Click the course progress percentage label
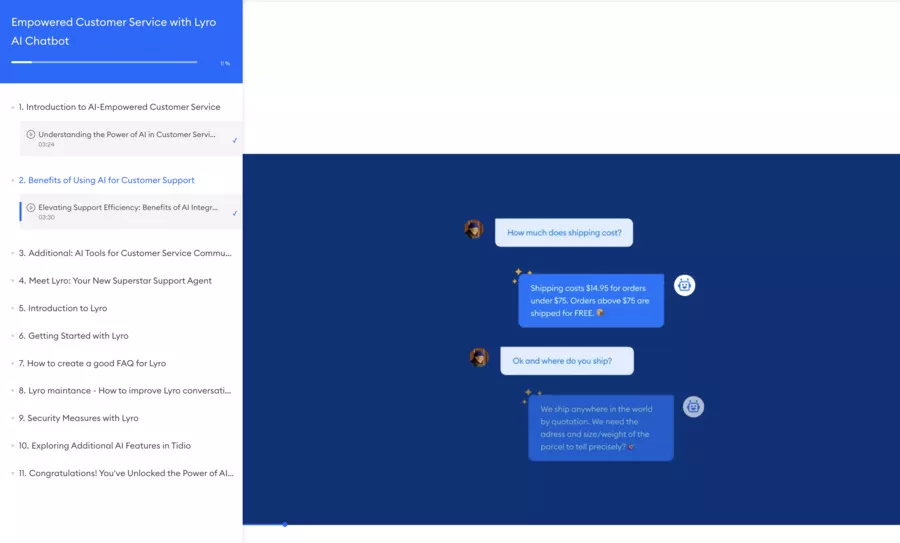The width and height of the screenshot is (900, 543). click(225, 63)
